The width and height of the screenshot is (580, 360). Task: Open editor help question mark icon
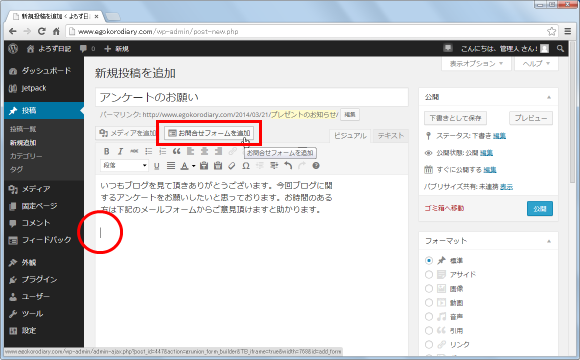[x=316, y=166]
